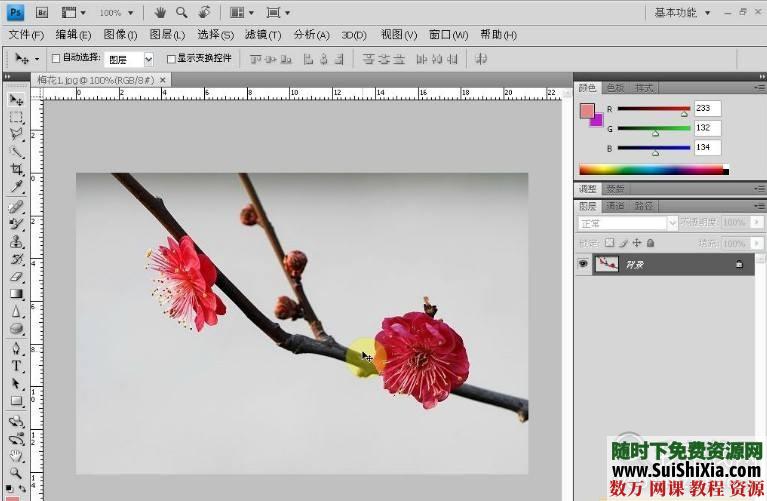Viewport: 767px width, 501px height.
Task: Select the Brush tool
Action: (16, 224)
